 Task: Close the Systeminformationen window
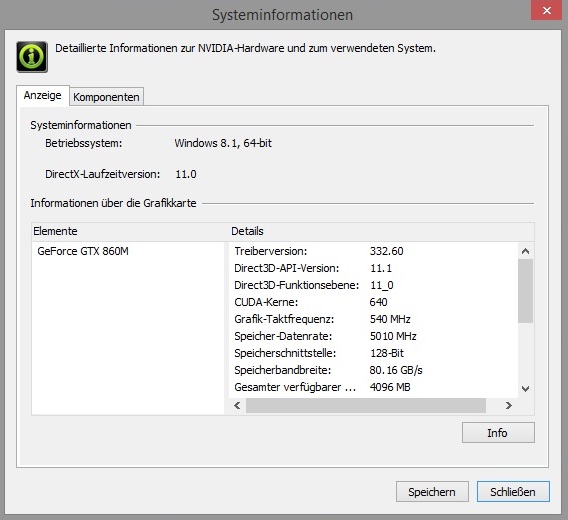click(546, 11)
